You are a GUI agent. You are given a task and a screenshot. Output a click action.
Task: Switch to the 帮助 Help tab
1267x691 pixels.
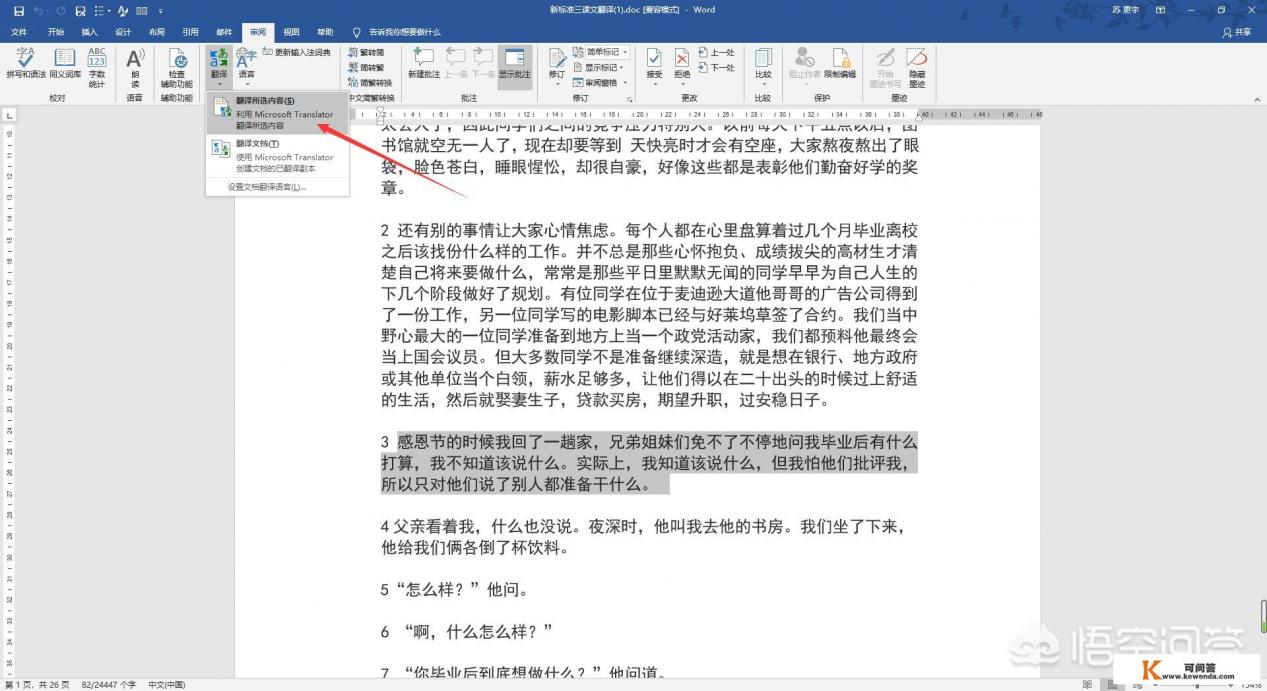pos(325,32)
